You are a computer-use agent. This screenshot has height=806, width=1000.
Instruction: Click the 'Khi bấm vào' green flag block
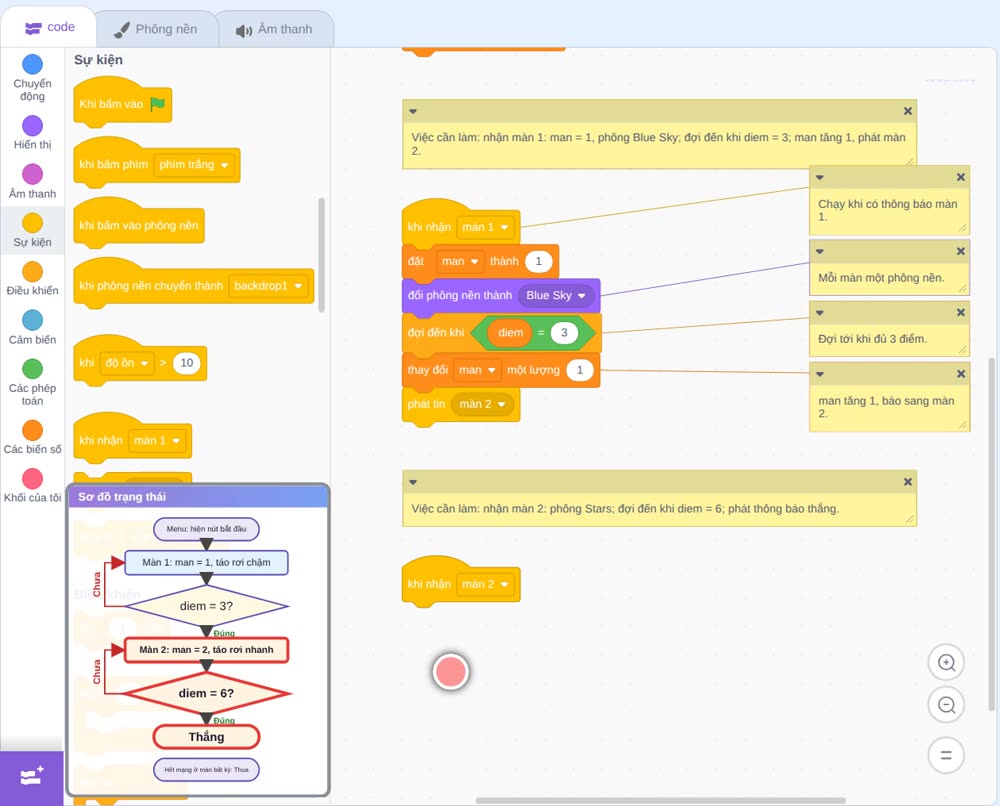pos(122,104)
